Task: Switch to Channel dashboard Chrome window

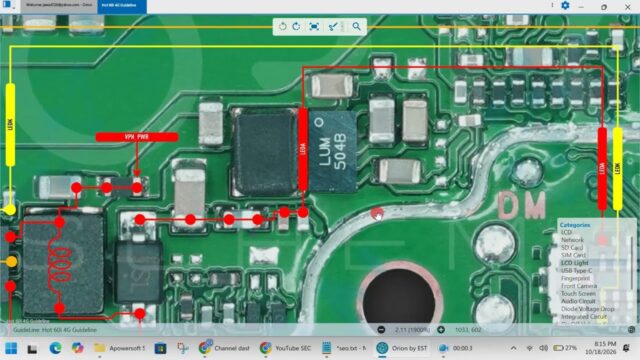Action: 224,348
